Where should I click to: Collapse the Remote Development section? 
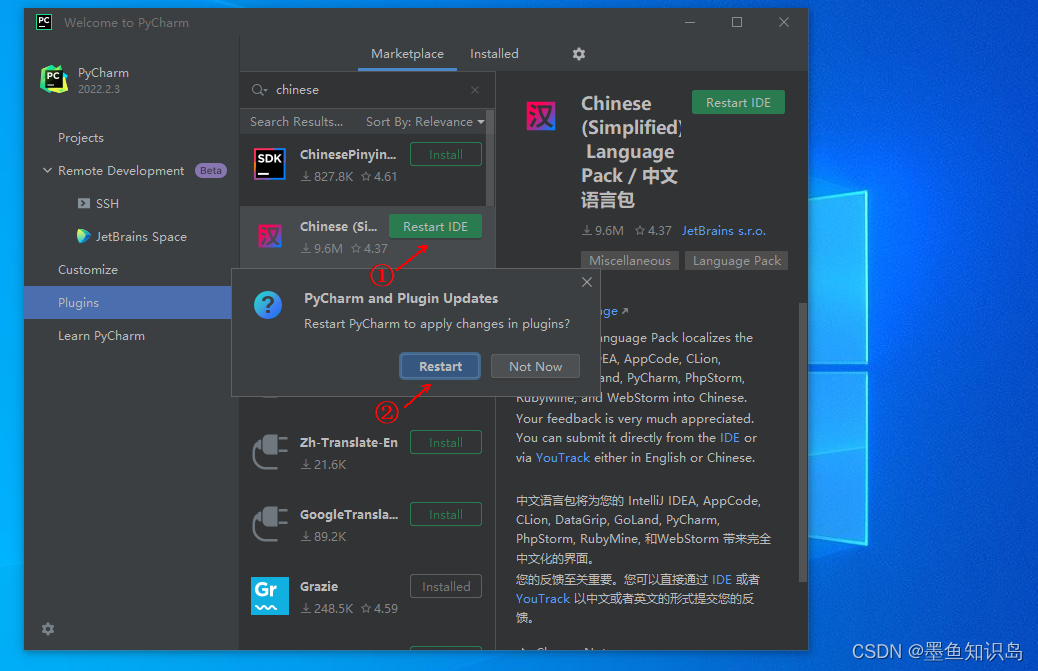pyautogui.click(x=47, y=170)
